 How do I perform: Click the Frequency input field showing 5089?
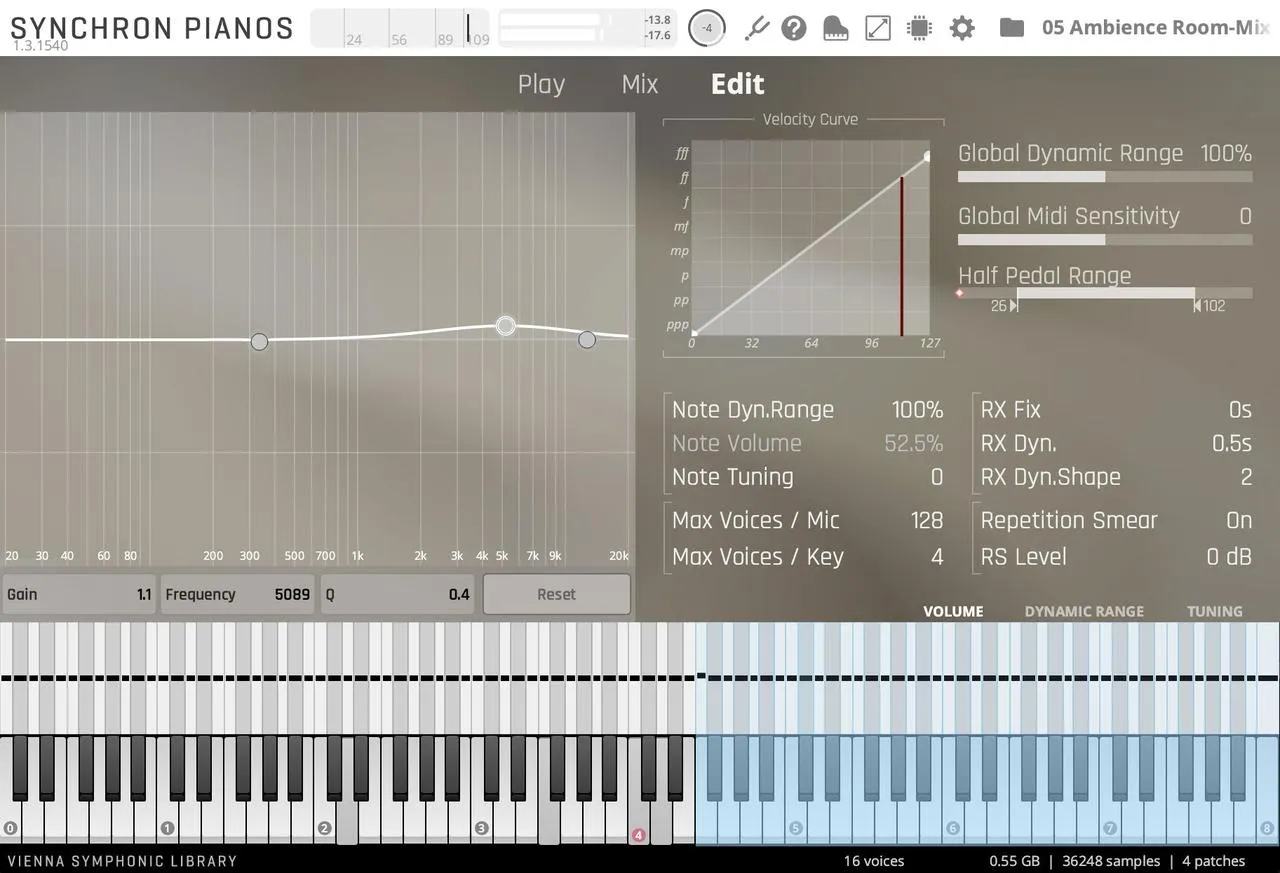click(x=238, y=594)
